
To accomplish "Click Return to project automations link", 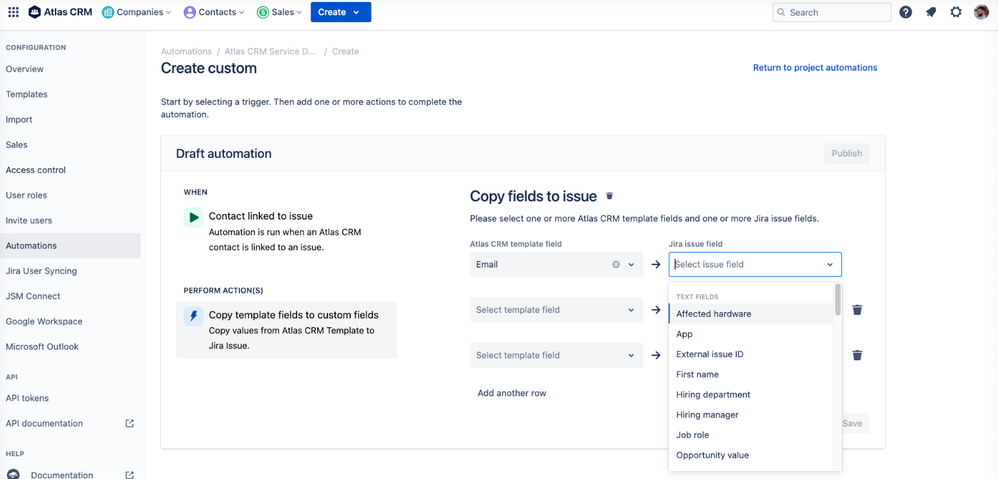I will point(815,67).
